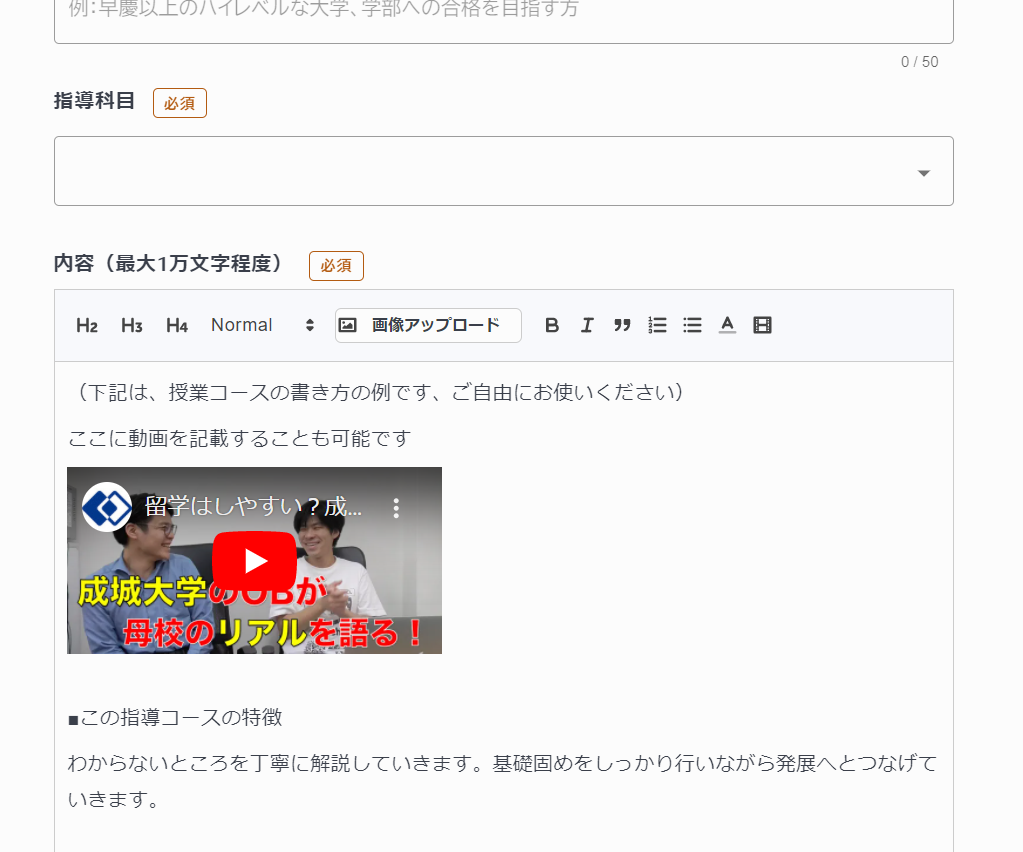Click the 画像アップロード button
1023x852 pixels.
[428, 325]
